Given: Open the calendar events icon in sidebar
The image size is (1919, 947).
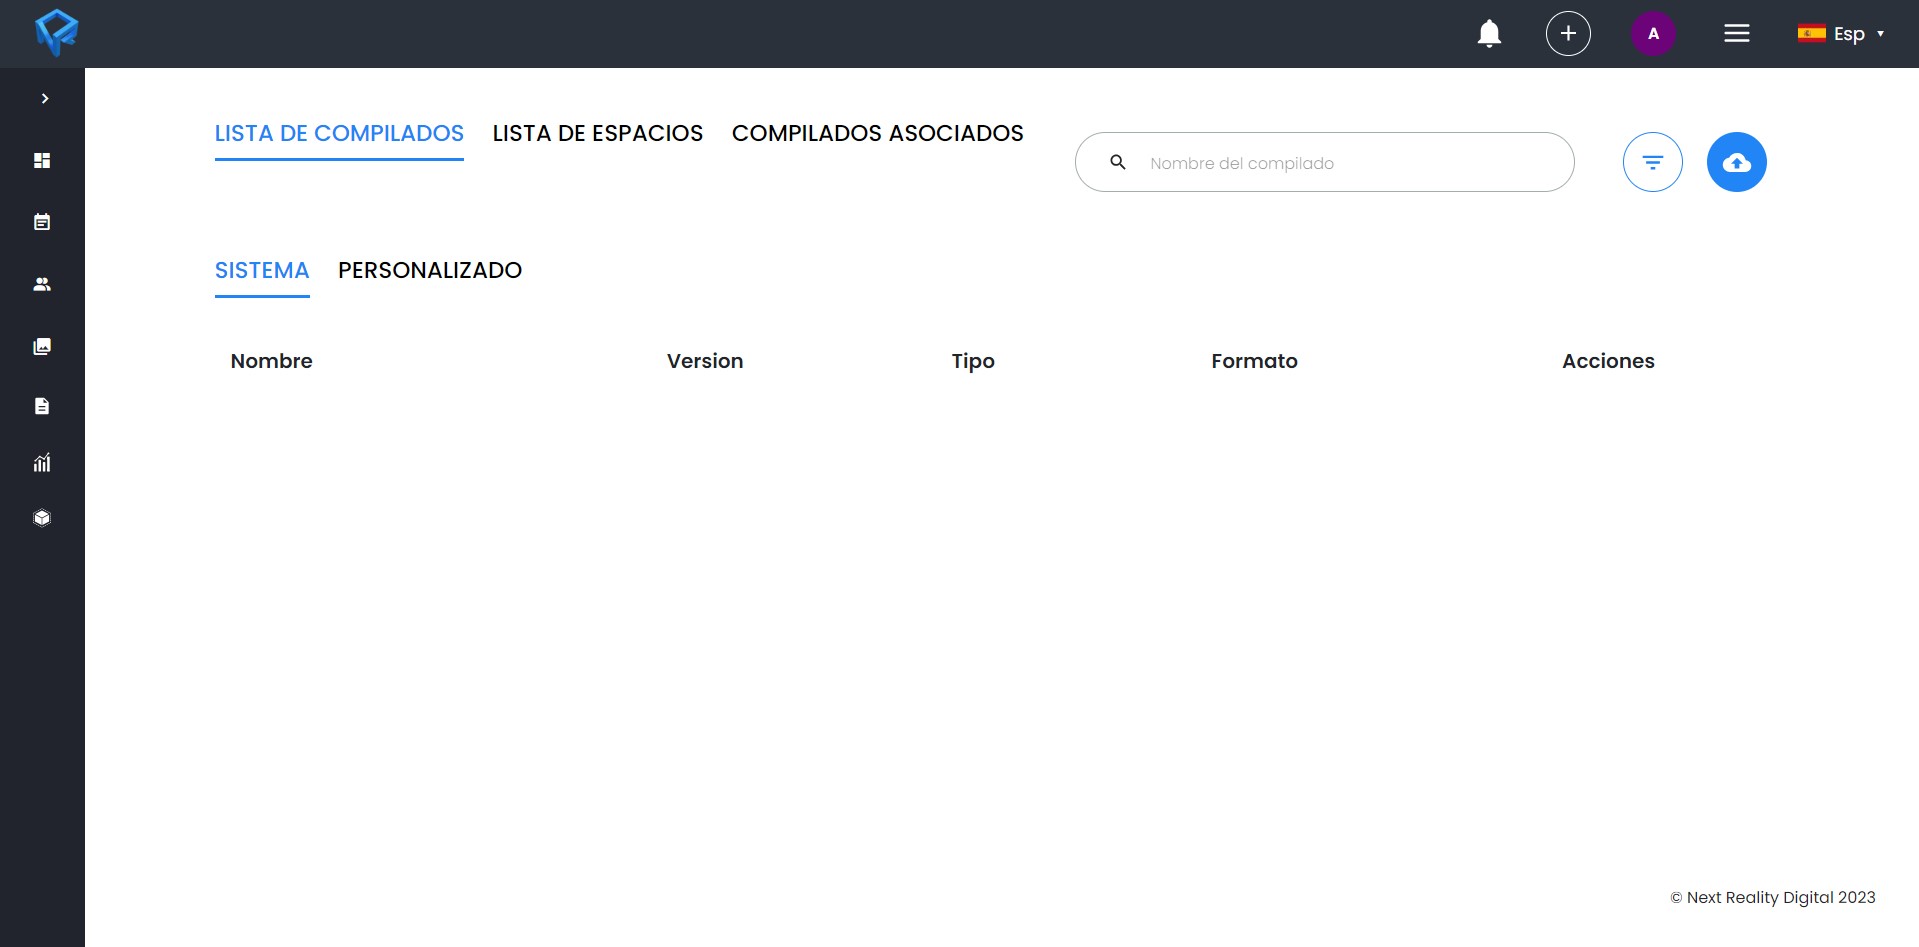Looking at the screenshot, I should [x=42, y=222].
